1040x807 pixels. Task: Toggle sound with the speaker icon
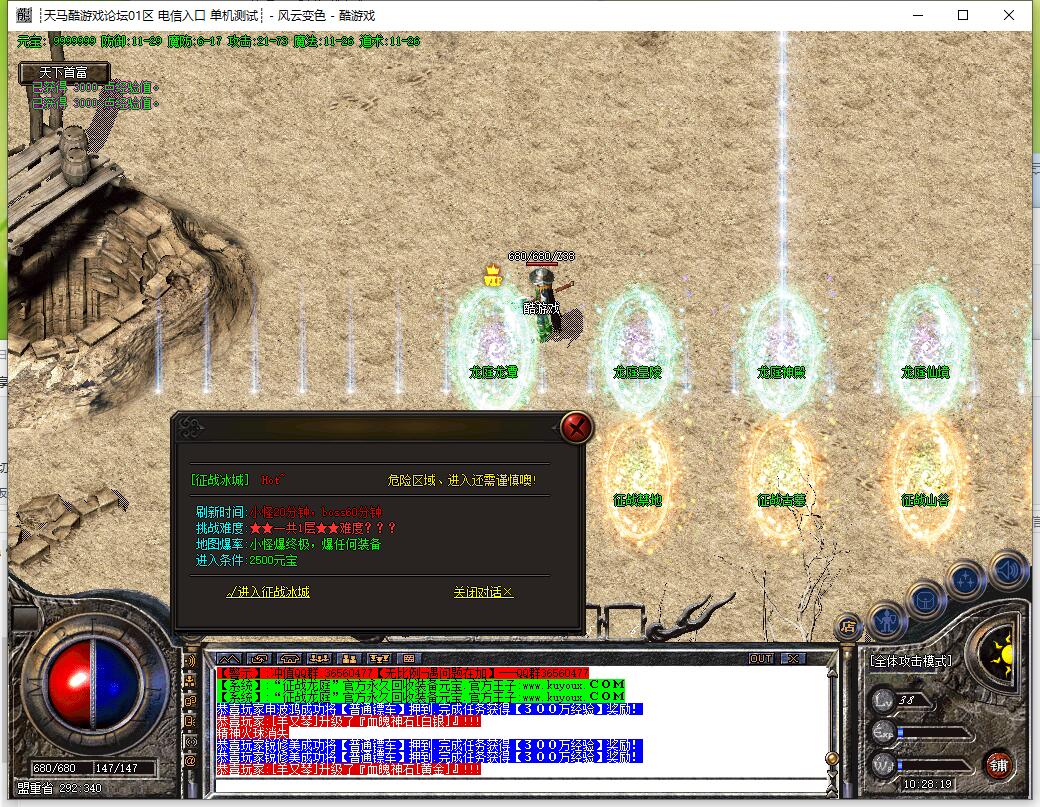[x=1008, y=569]
